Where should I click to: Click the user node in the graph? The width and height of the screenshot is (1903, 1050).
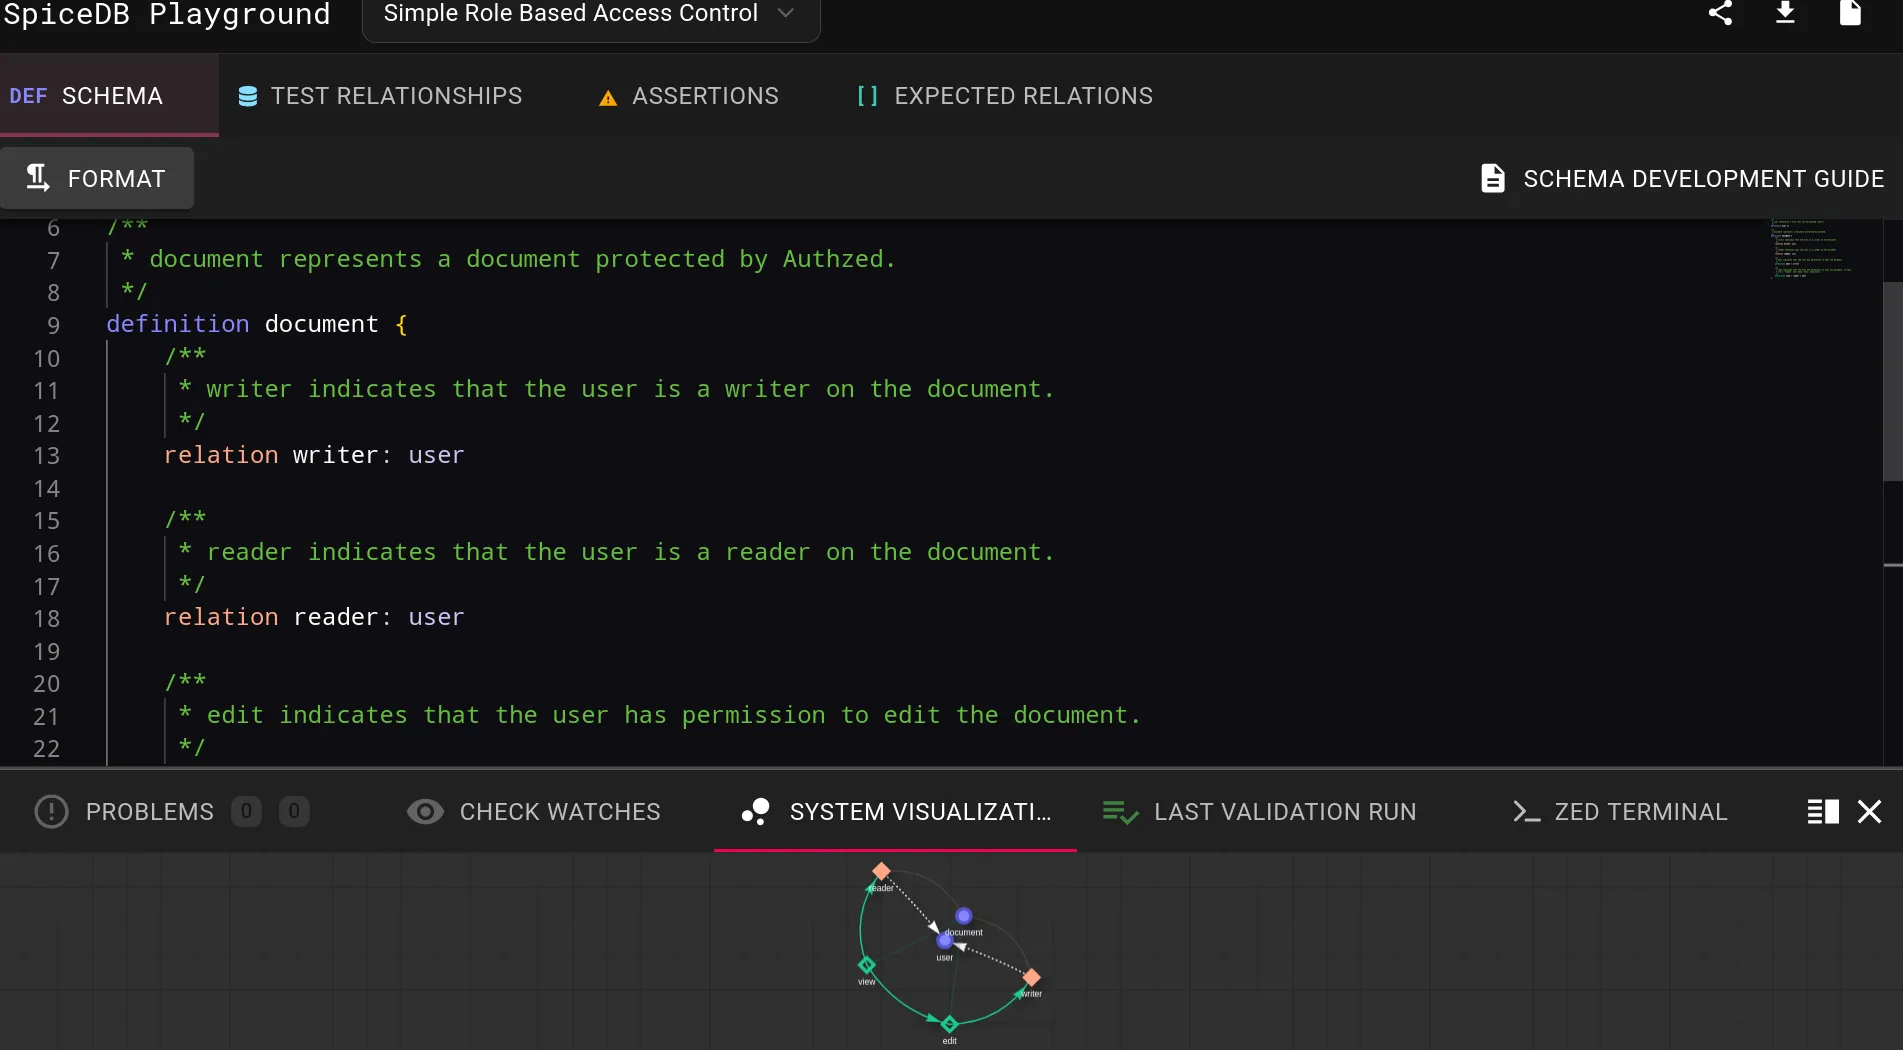pos(944,940)
